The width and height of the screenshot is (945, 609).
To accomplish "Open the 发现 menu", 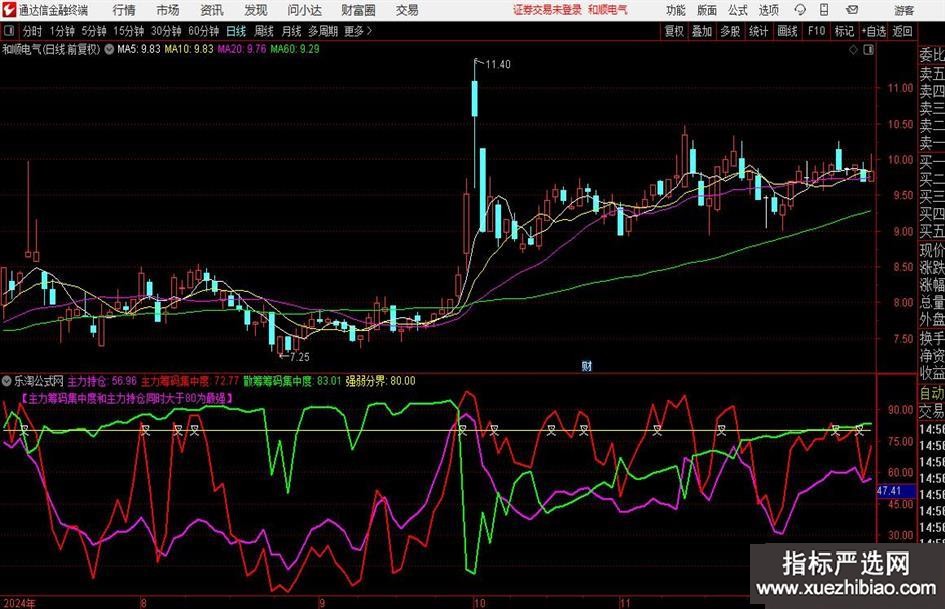I will point(256,10).
